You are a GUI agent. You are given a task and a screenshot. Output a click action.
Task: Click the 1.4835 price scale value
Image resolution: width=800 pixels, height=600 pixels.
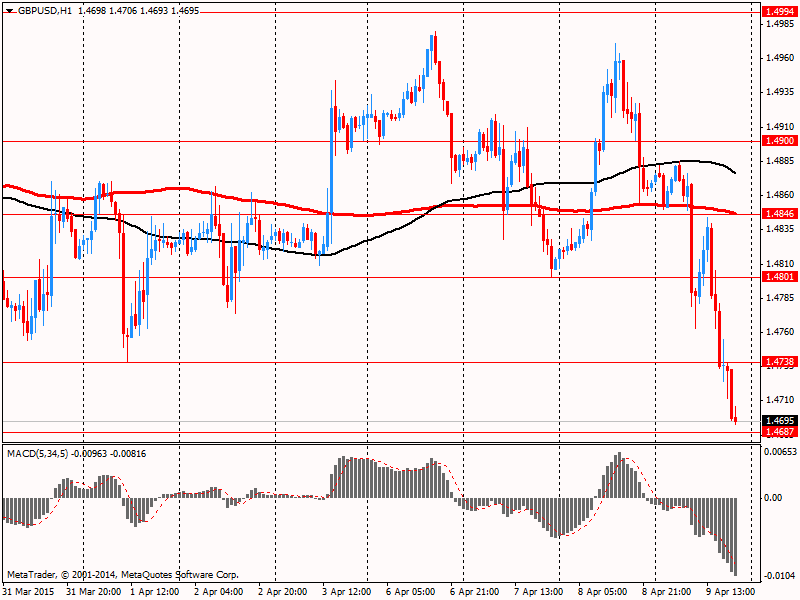point(780,229)
